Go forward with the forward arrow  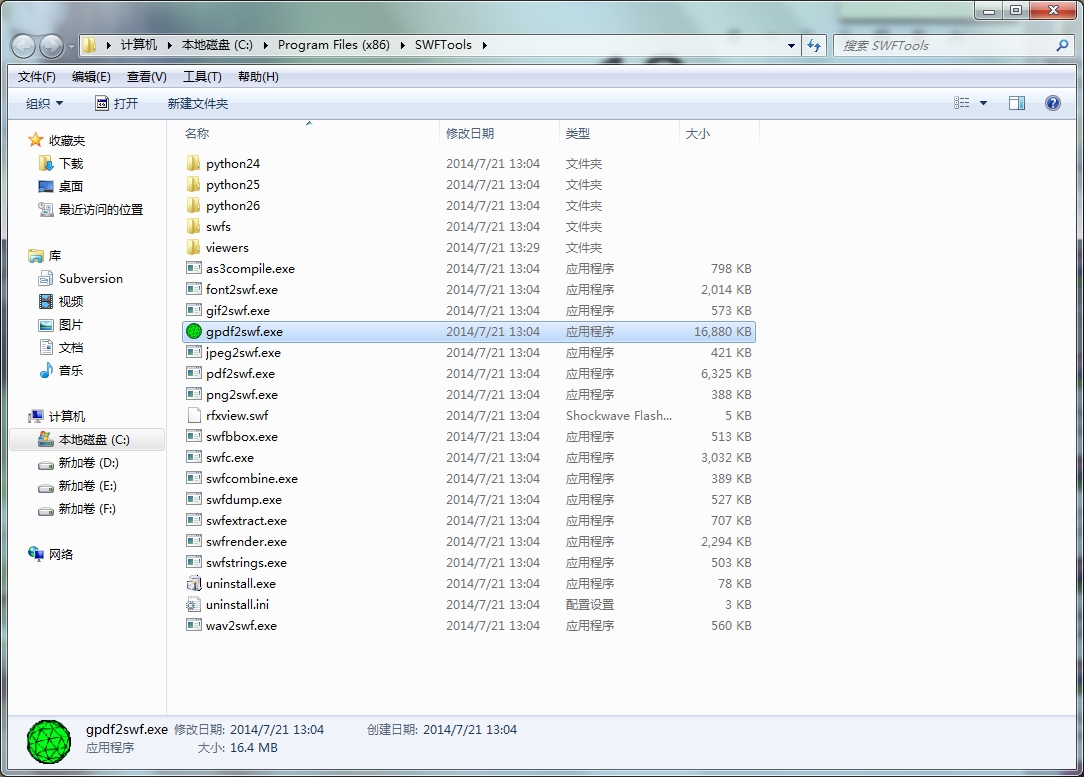pyautogui.click(x=51, y=46)
